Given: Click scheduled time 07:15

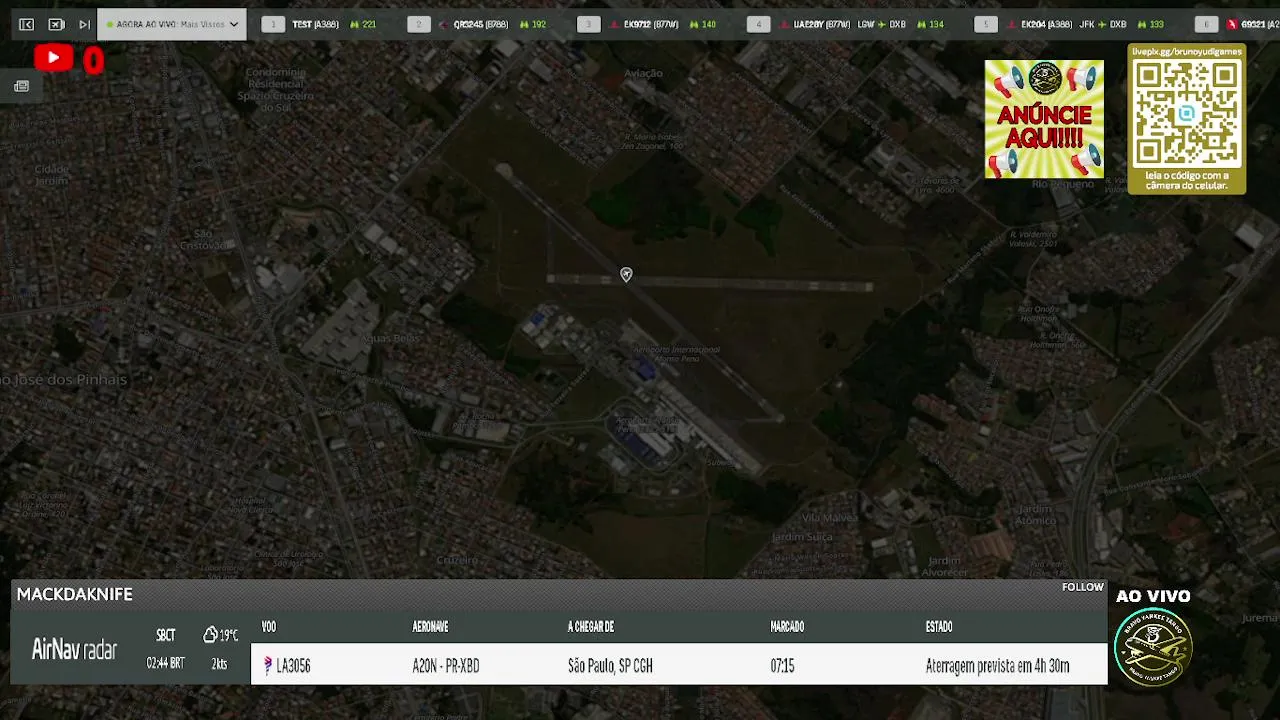Looking at the screenshot, I should coord(782,666).
